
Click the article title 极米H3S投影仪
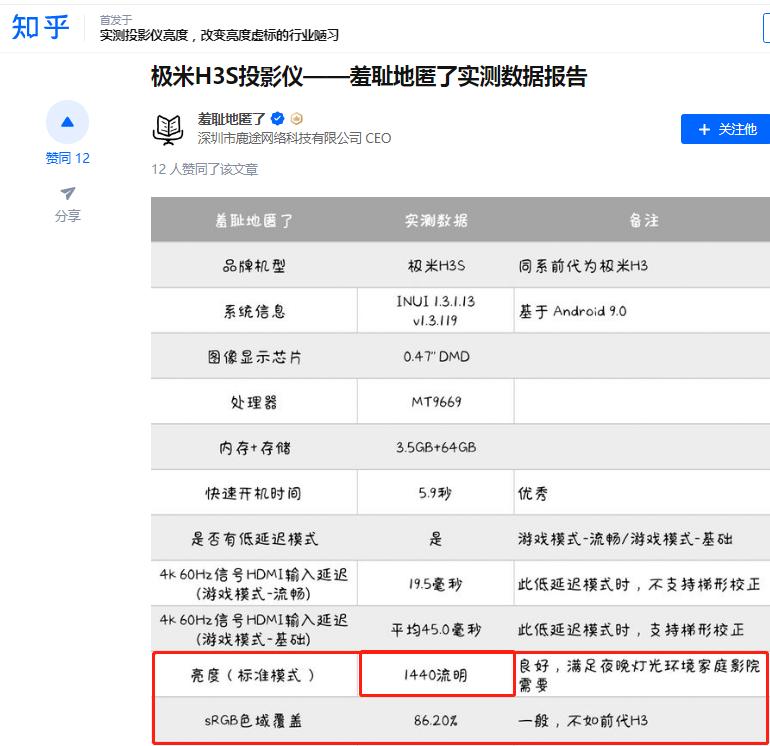(x=369, y=77)
